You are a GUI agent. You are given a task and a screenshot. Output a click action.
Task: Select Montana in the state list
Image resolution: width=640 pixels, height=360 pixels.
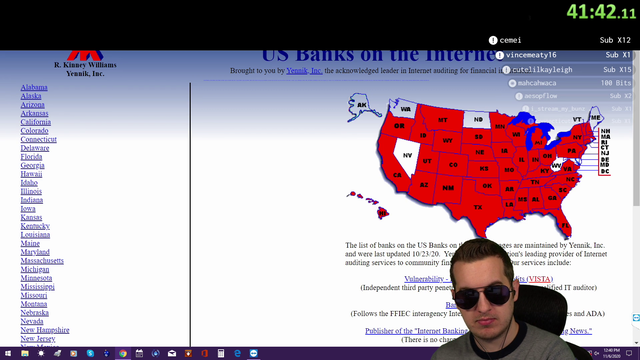click(x=33, y=304)
